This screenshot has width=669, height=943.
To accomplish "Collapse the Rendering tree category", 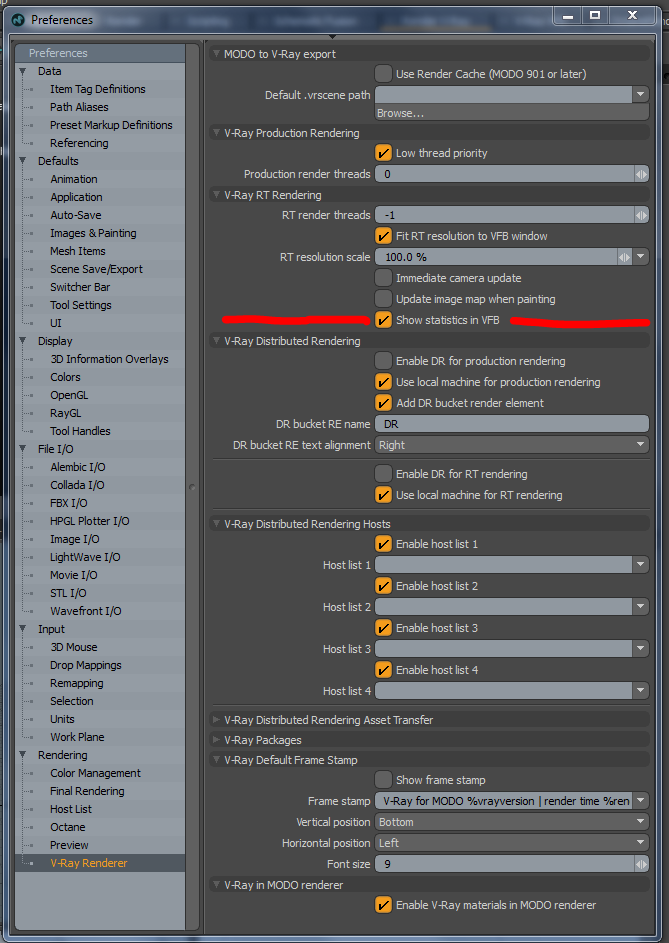I will 22,755.
